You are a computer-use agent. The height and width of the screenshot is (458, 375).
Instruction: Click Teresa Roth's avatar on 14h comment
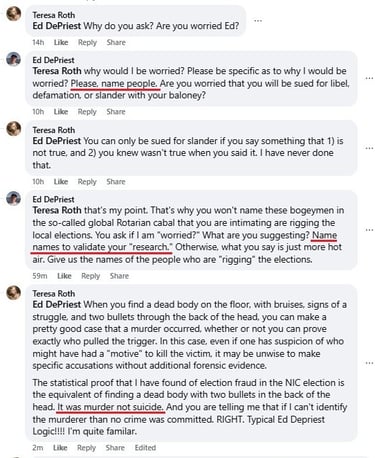pos(14,14)
